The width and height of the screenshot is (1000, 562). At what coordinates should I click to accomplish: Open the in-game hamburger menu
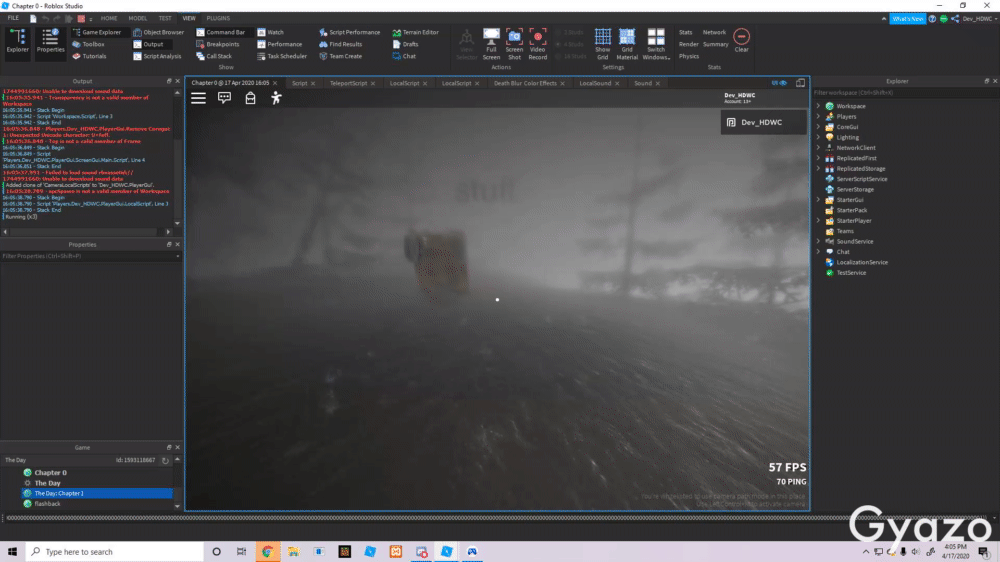(x=198, y=98)
